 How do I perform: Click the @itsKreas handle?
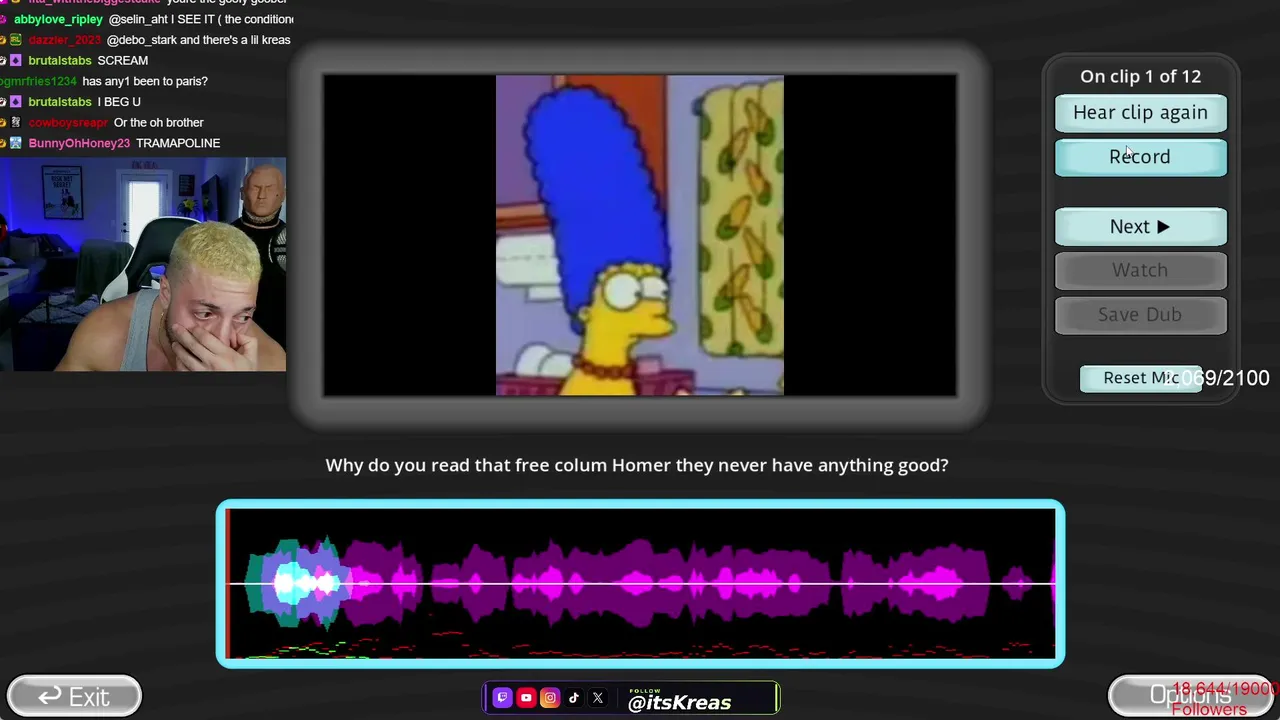tap(679, 702)
